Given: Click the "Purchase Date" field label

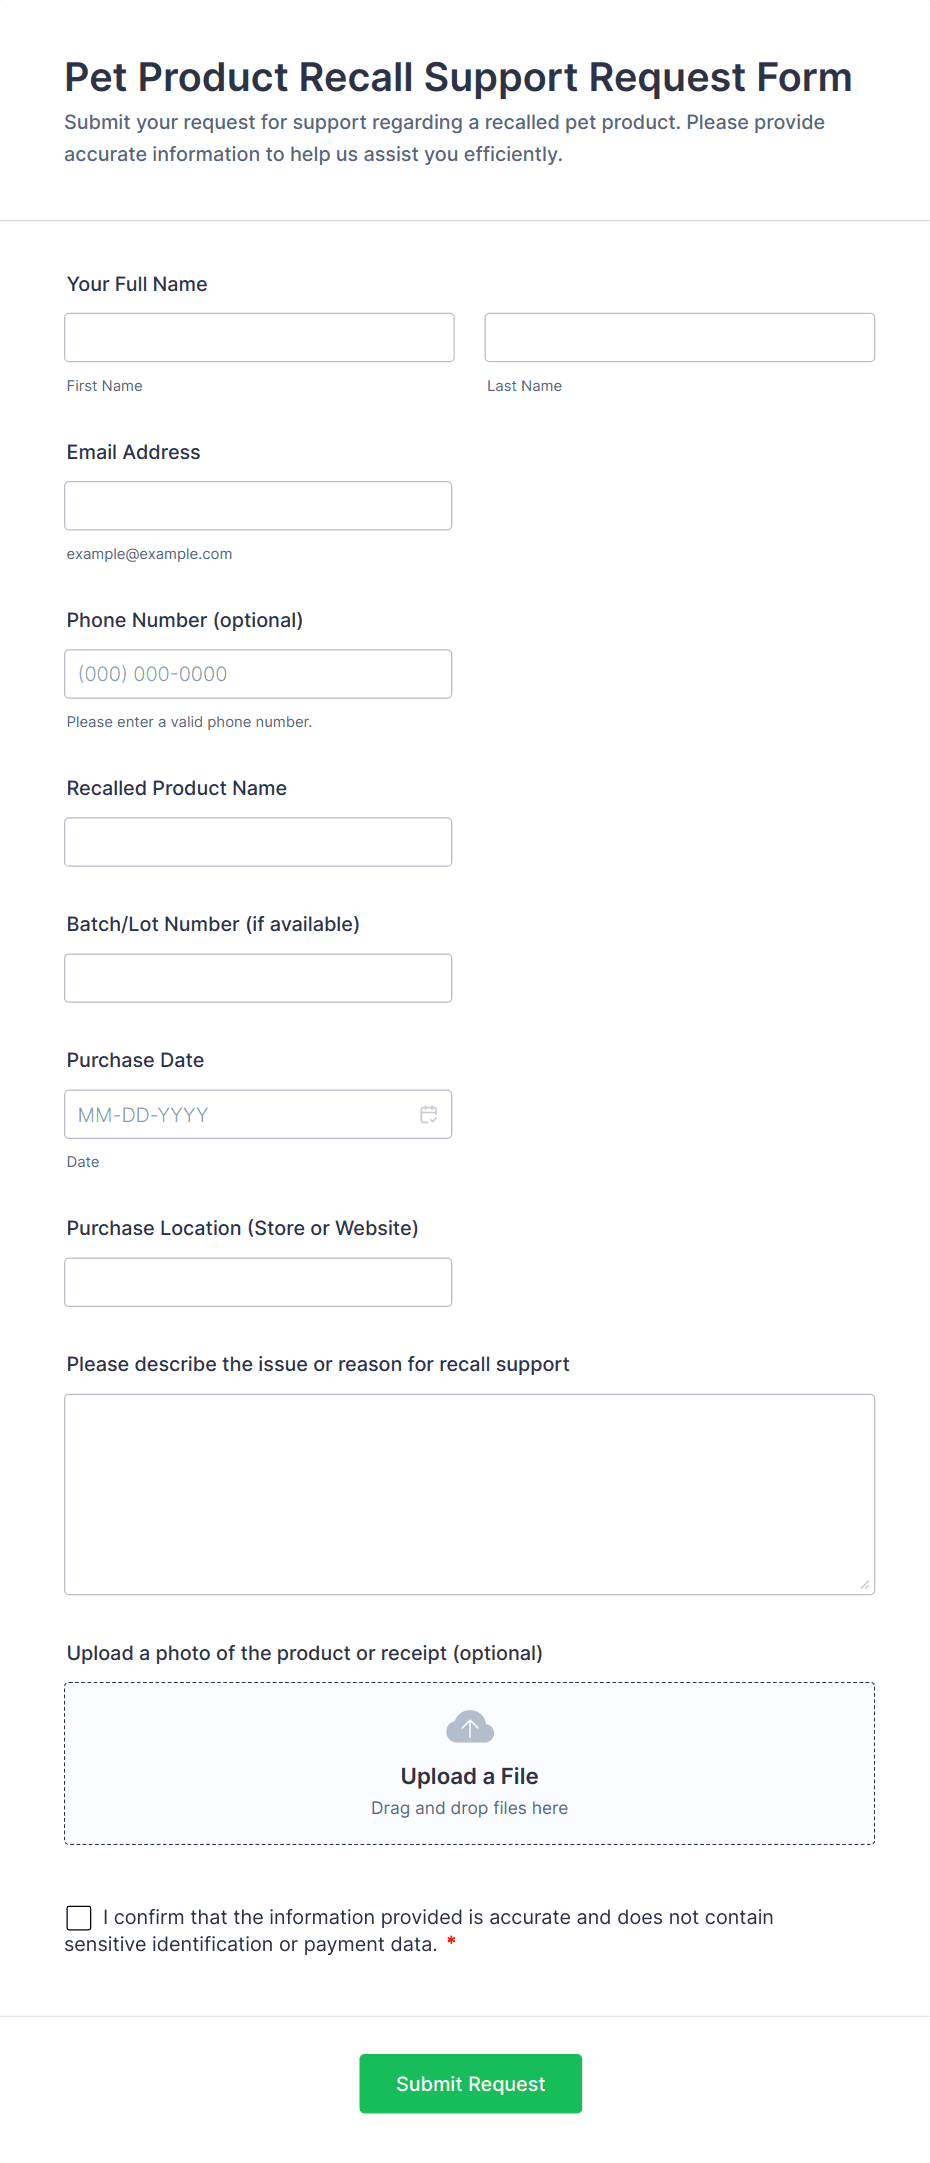Looking at the screenshot, I should [136, 1060].
